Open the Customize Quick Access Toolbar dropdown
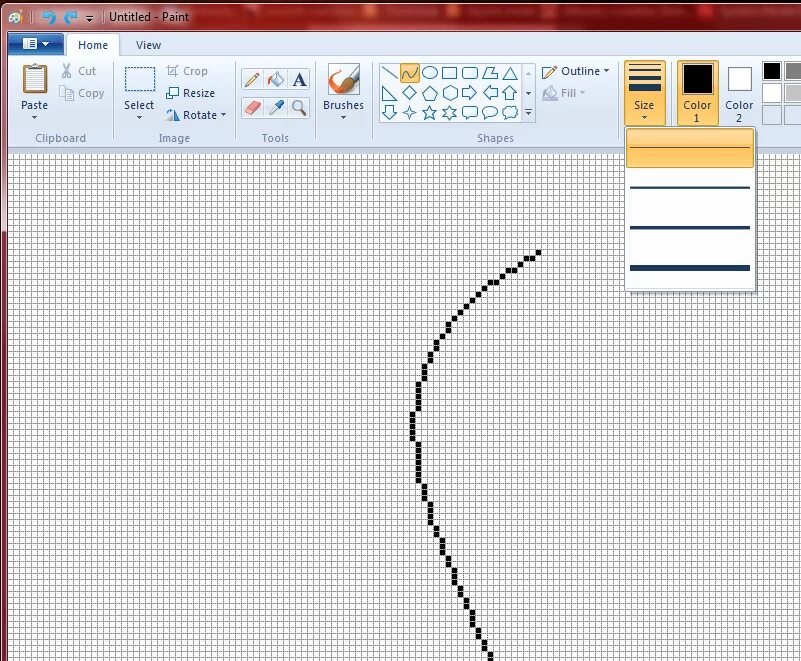This screenshot has height=661, width=801. coord(89,19)
